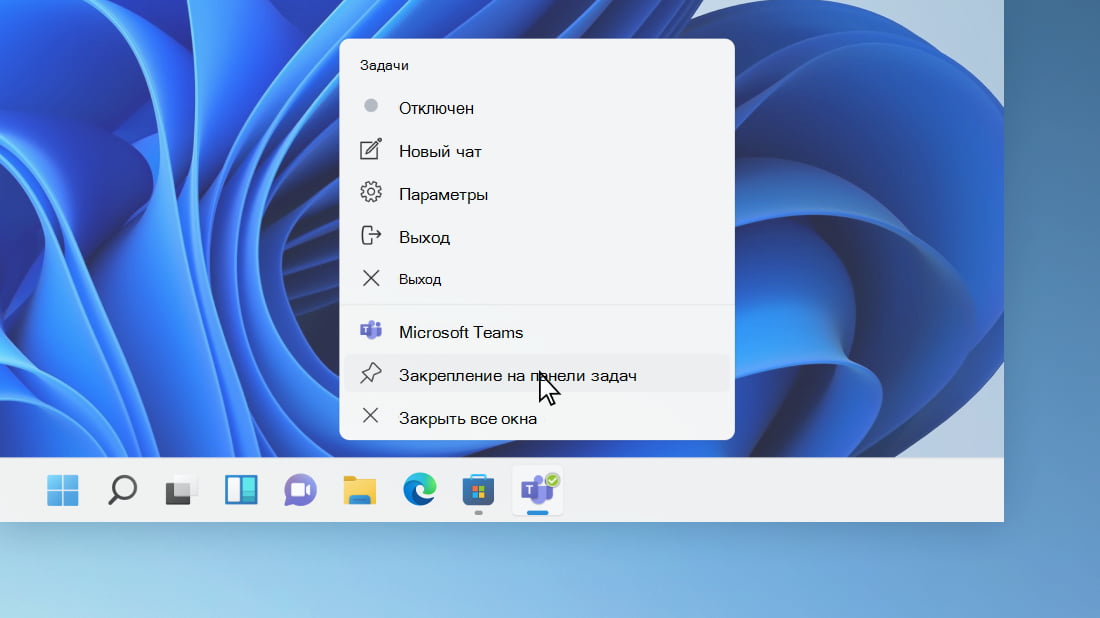Open Параметры from the Teams menu
This screenshot has width=1100, height=618.
click(444, 193)
